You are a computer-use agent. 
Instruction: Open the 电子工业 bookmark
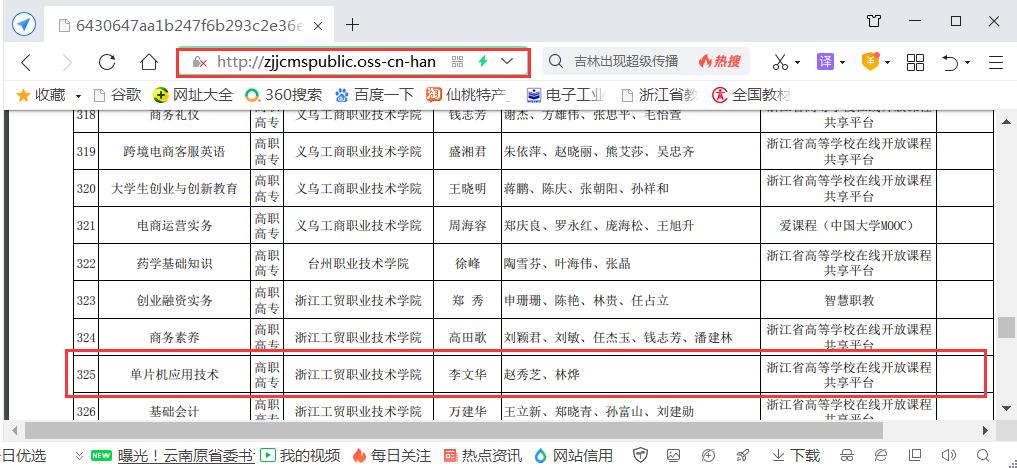pos(566,95)
